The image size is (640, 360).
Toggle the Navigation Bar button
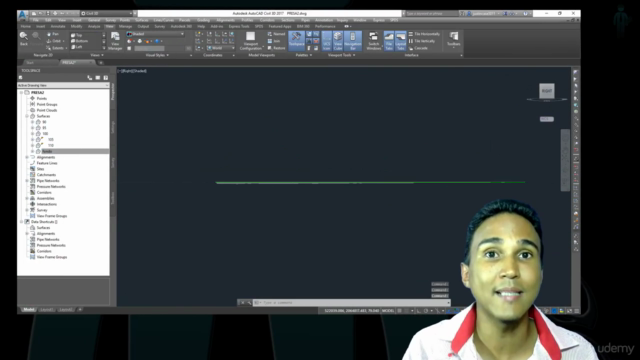pos(353,41)
